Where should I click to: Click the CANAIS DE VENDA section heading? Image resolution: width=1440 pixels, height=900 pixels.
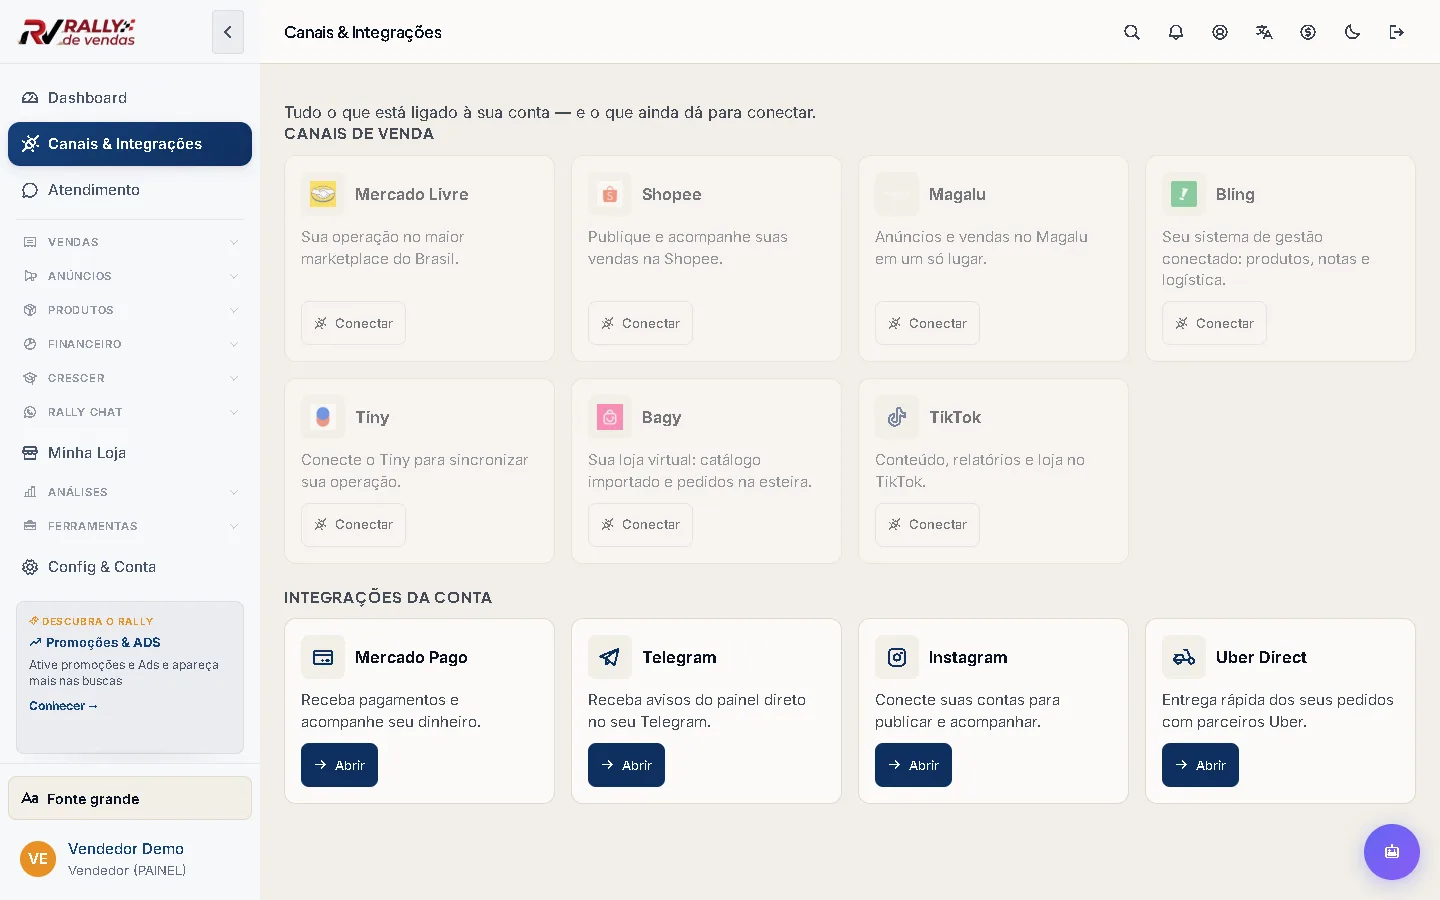coord(359,134)
